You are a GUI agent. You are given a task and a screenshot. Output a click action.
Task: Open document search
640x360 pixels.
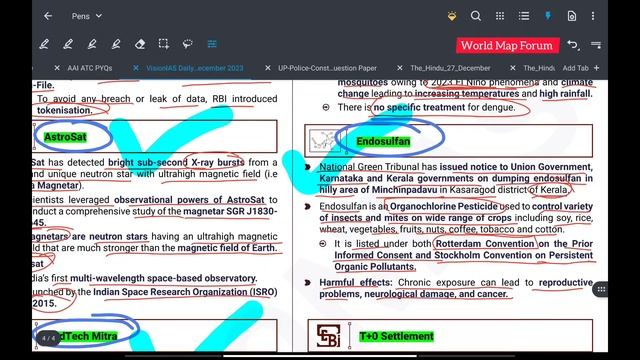(476, 16)
